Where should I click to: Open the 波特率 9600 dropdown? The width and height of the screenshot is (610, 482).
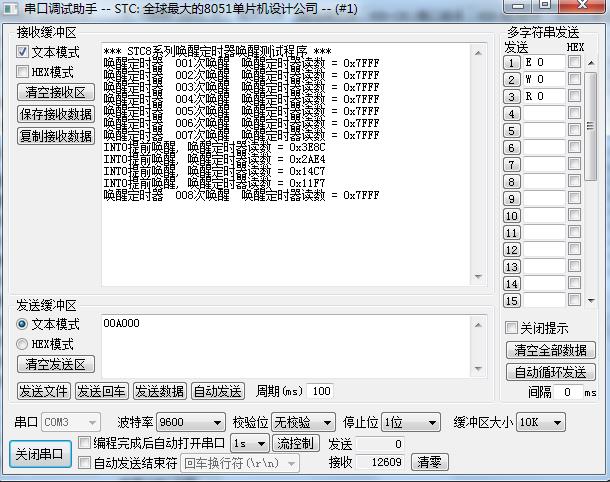point(190,422)
